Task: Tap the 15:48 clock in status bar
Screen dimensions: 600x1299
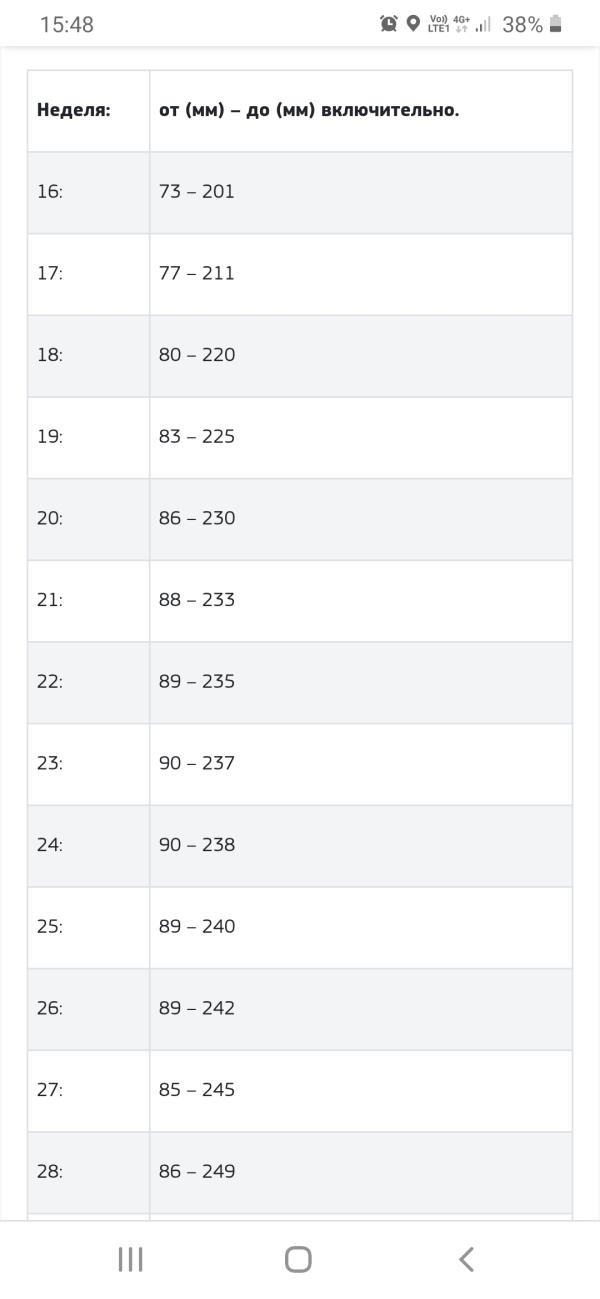Action: click(67, 25)
